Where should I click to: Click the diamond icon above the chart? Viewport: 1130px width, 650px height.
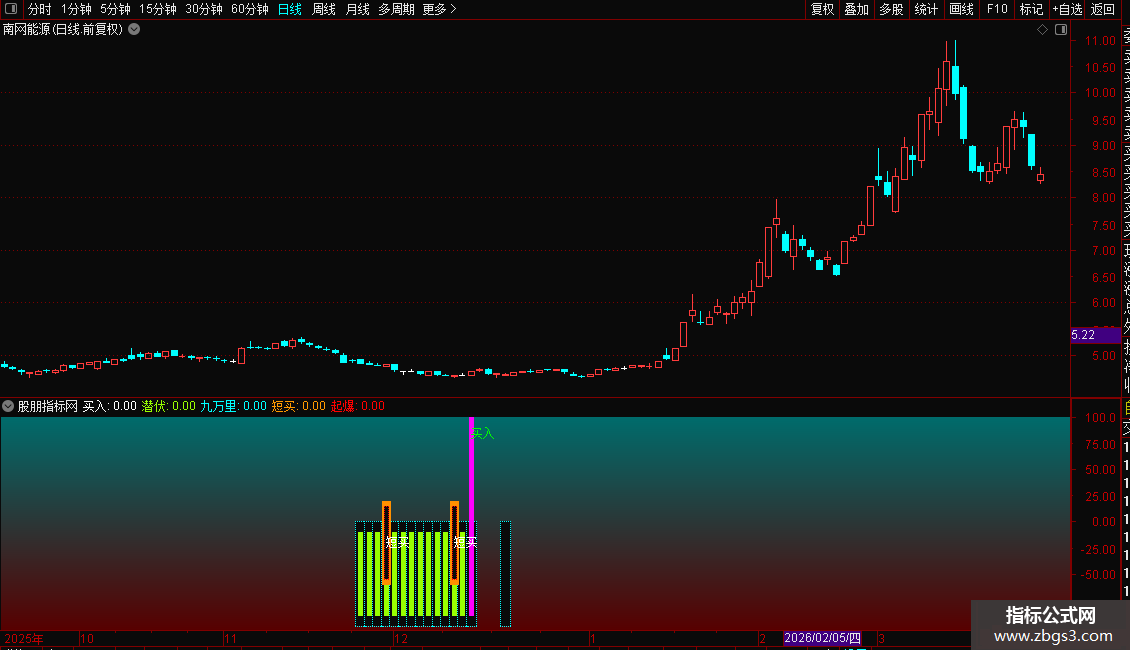[1042, 30]
